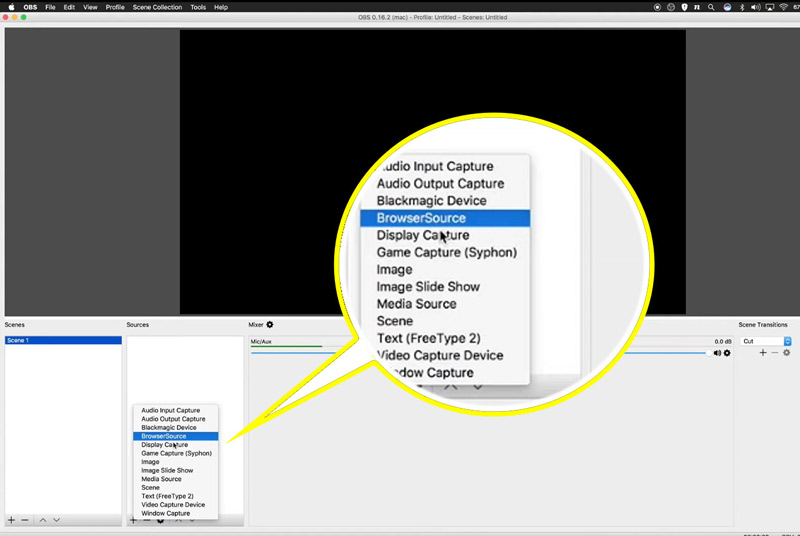Open the Scene Collection menu
The height and width of the screenshot is (536, 800).
(x=158, y=7)
